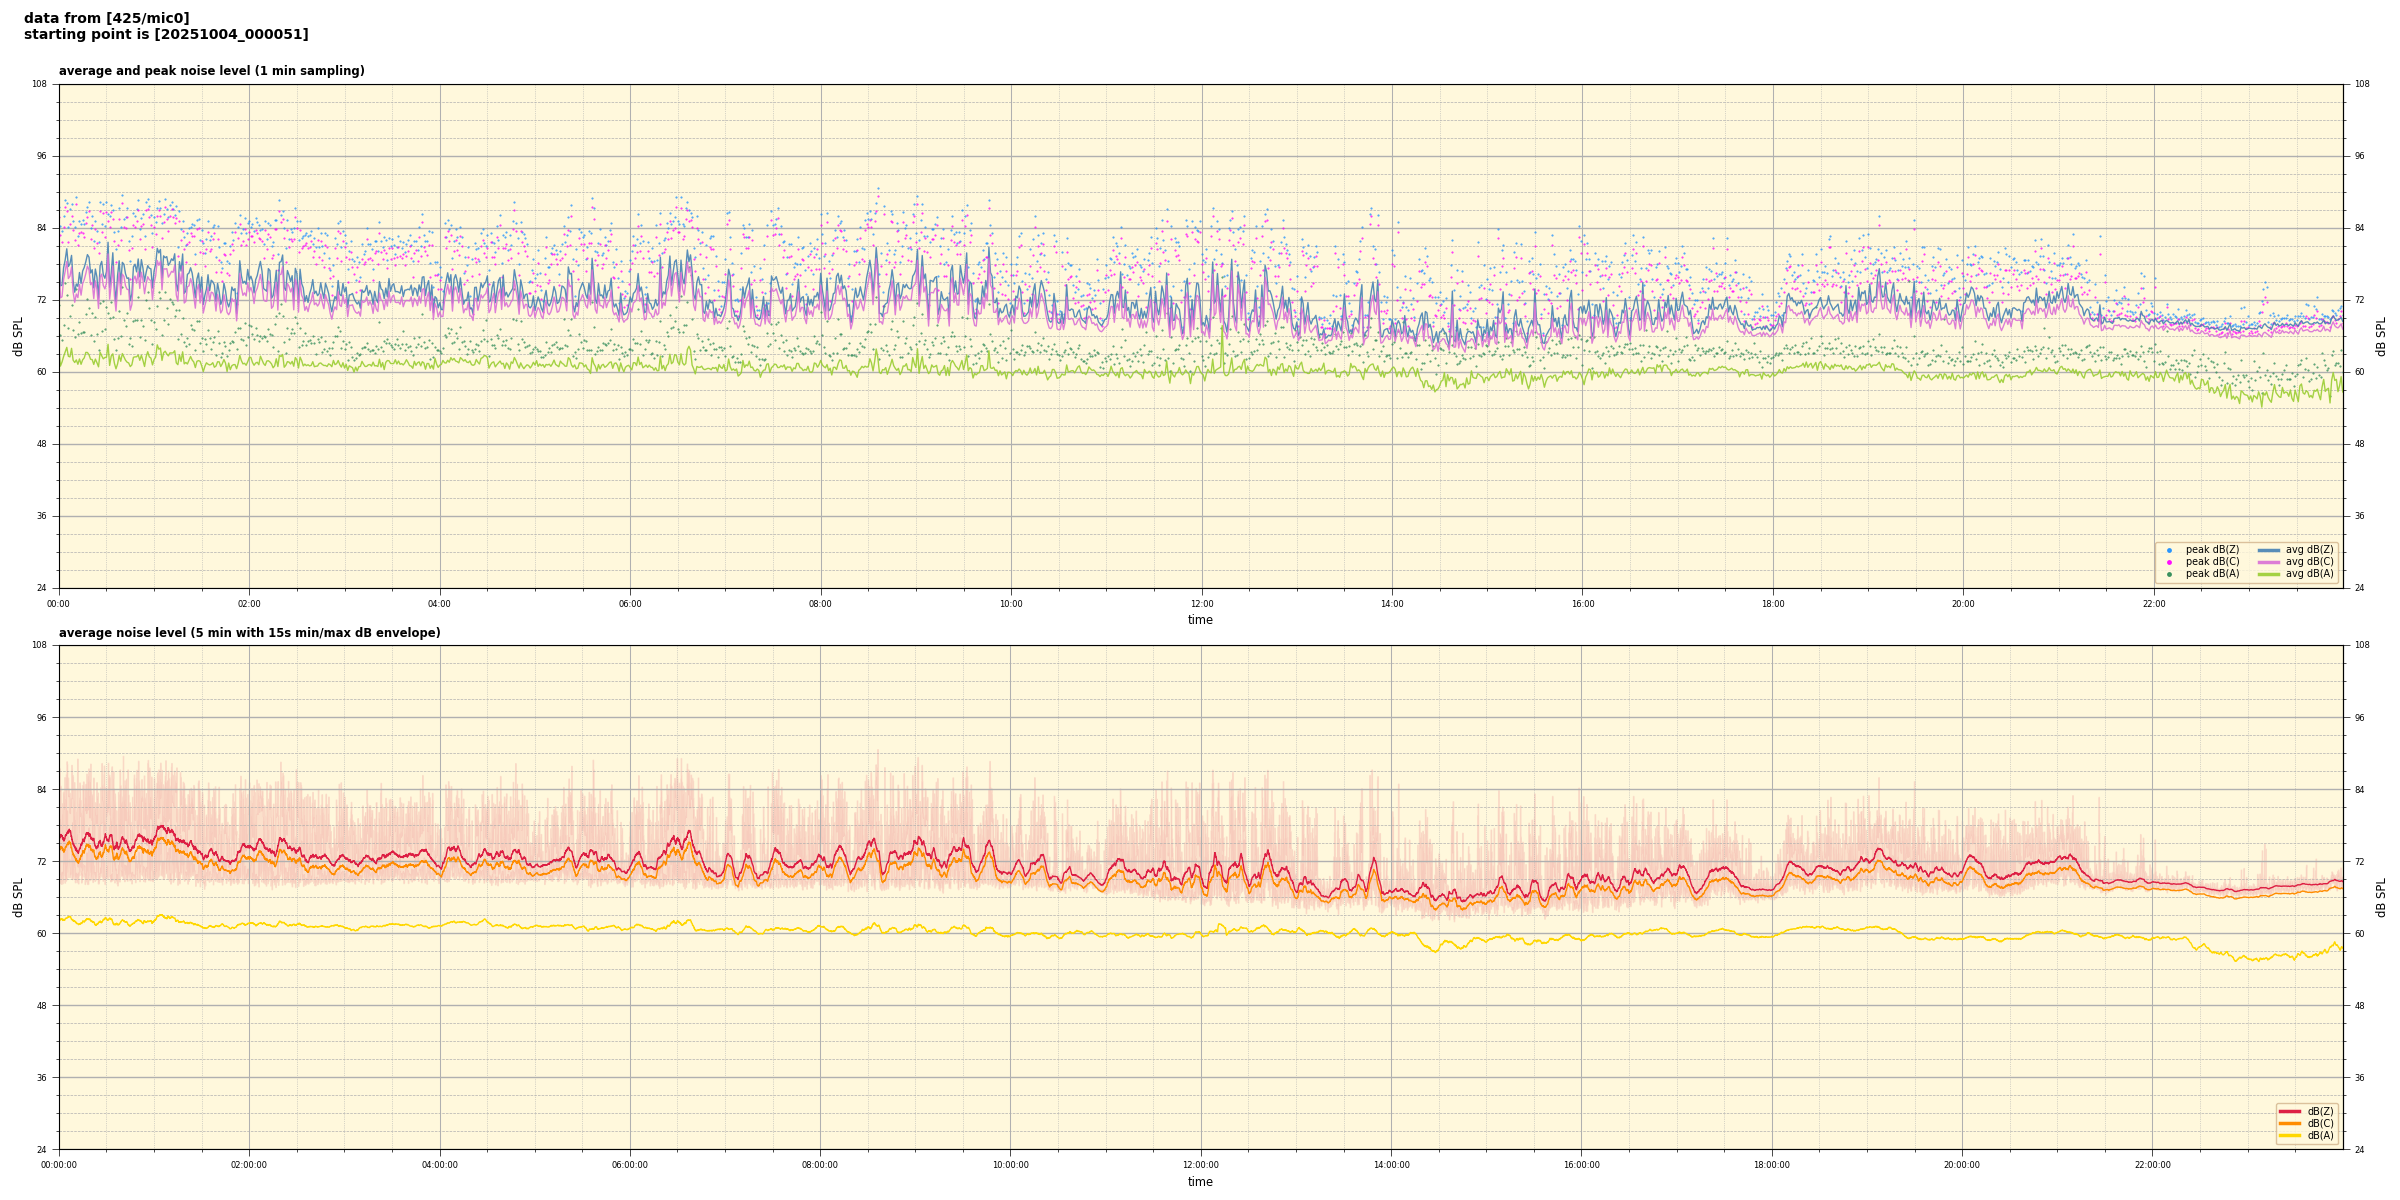Click the 12:00 tick label on top chart

(x=1201, y=604)
